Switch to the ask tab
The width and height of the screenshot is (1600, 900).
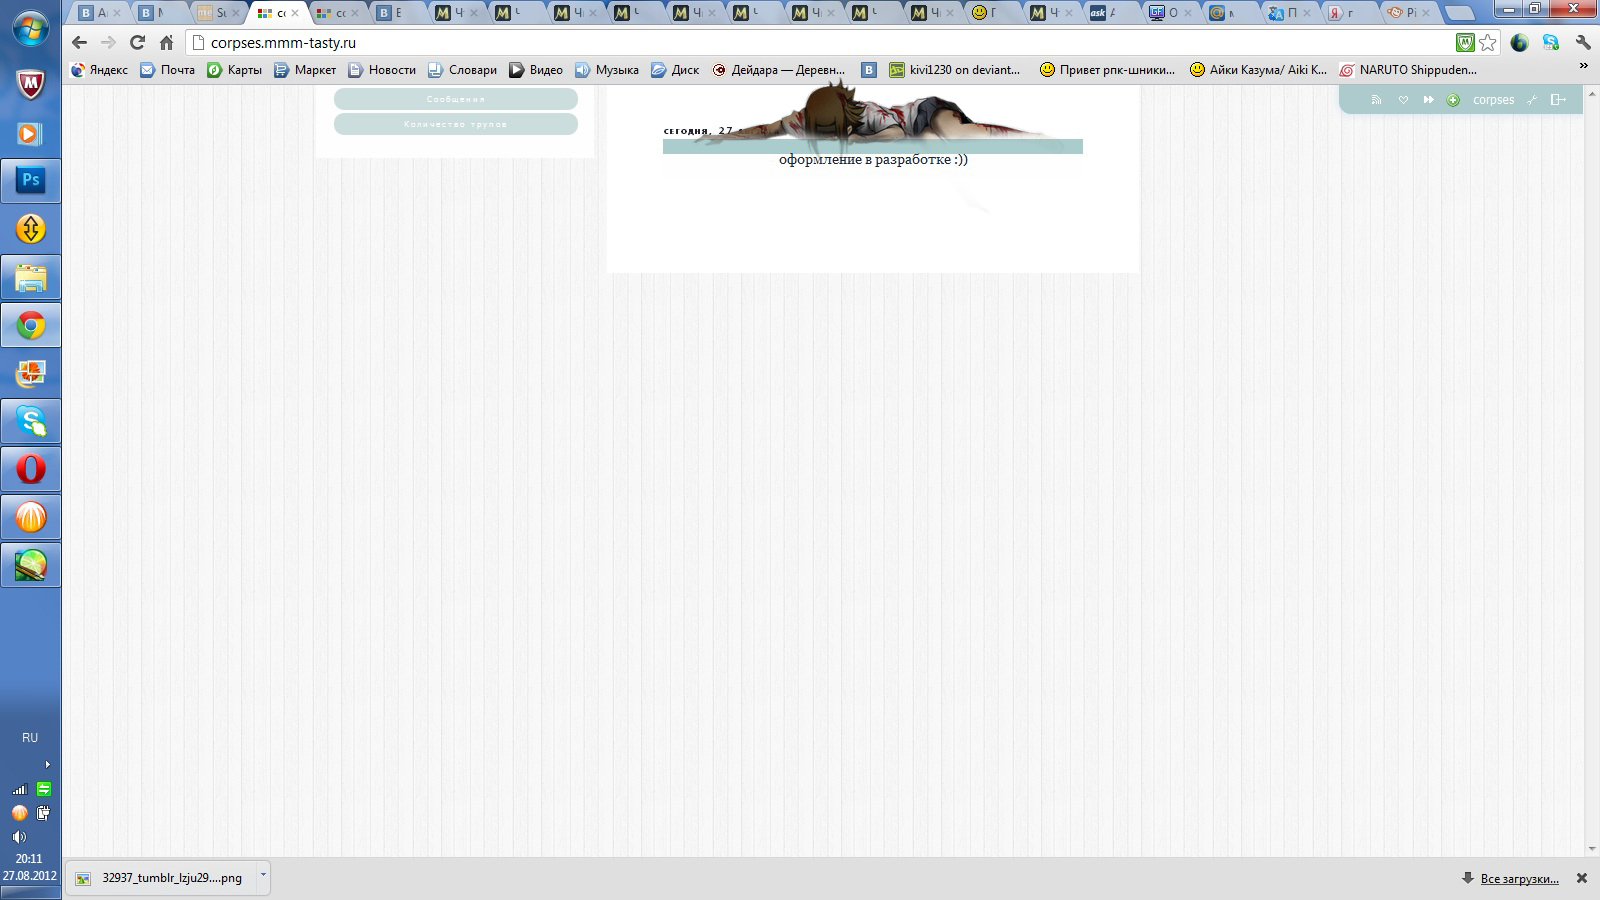pos(1102,13)
